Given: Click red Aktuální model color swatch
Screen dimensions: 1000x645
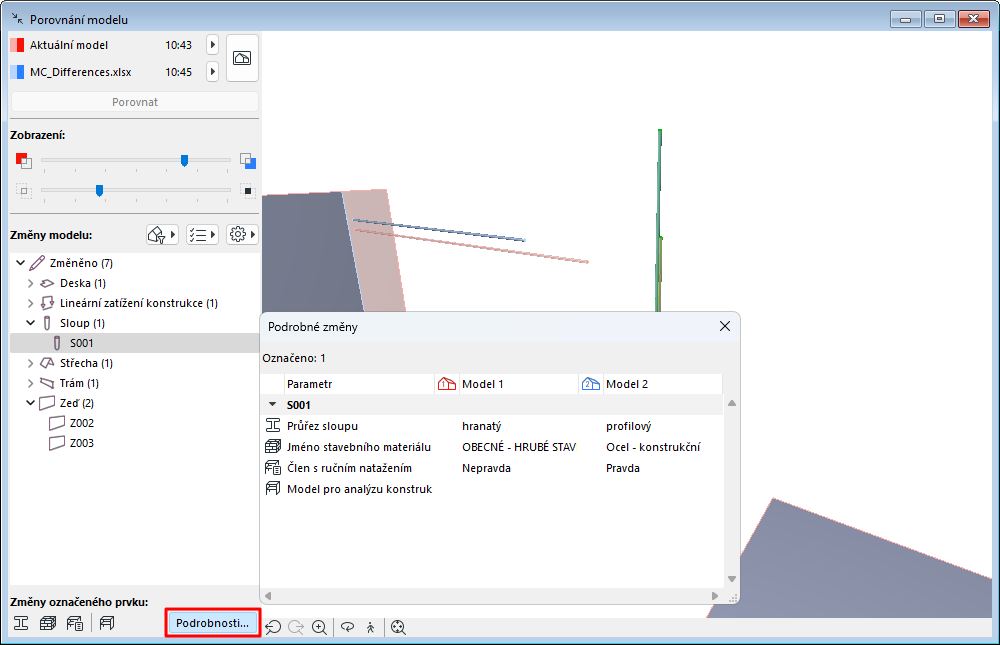Looking at the screenshot, I should [17, 45].
